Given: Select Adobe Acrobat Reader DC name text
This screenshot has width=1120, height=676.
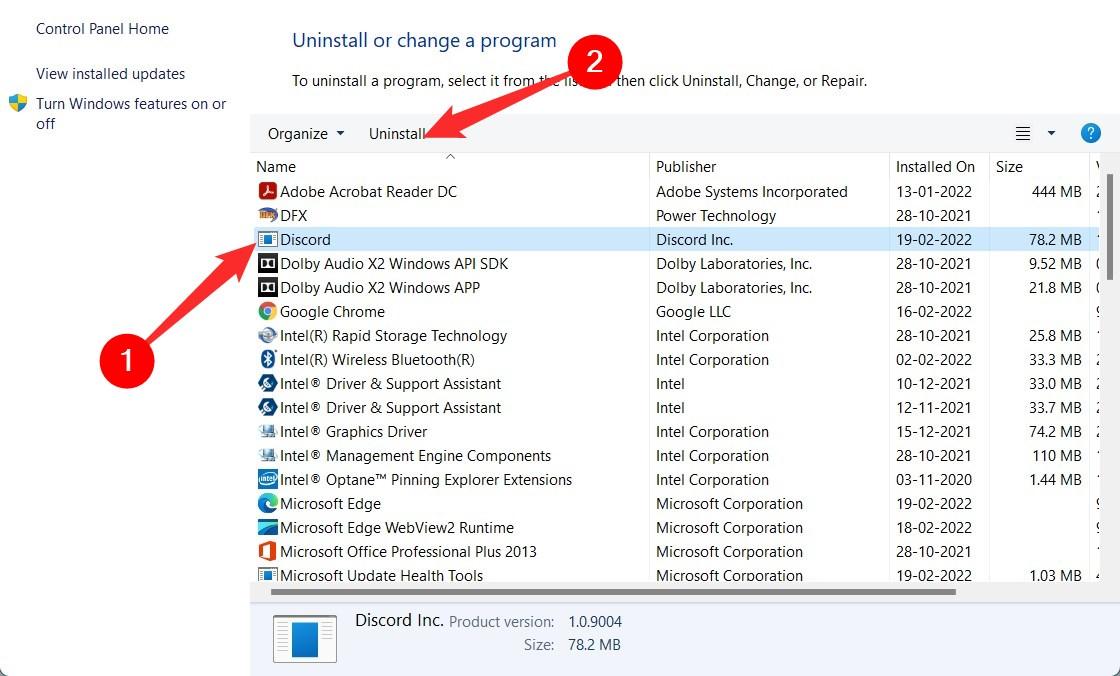Looking at the screenshot, I should coord(368,192).
